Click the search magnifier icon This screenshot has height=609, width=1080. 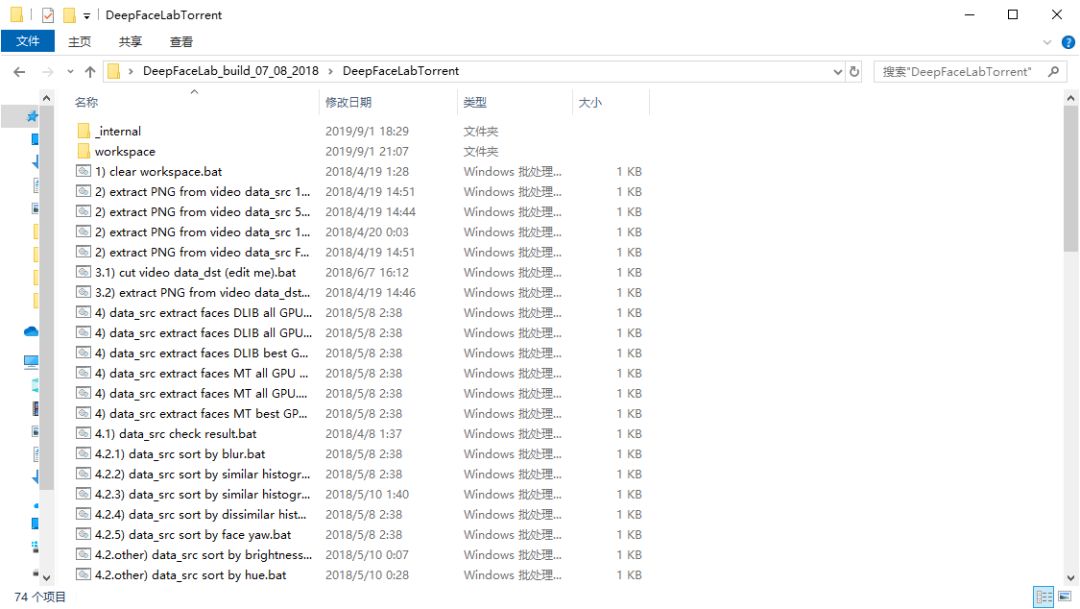tap(1053, 71)
